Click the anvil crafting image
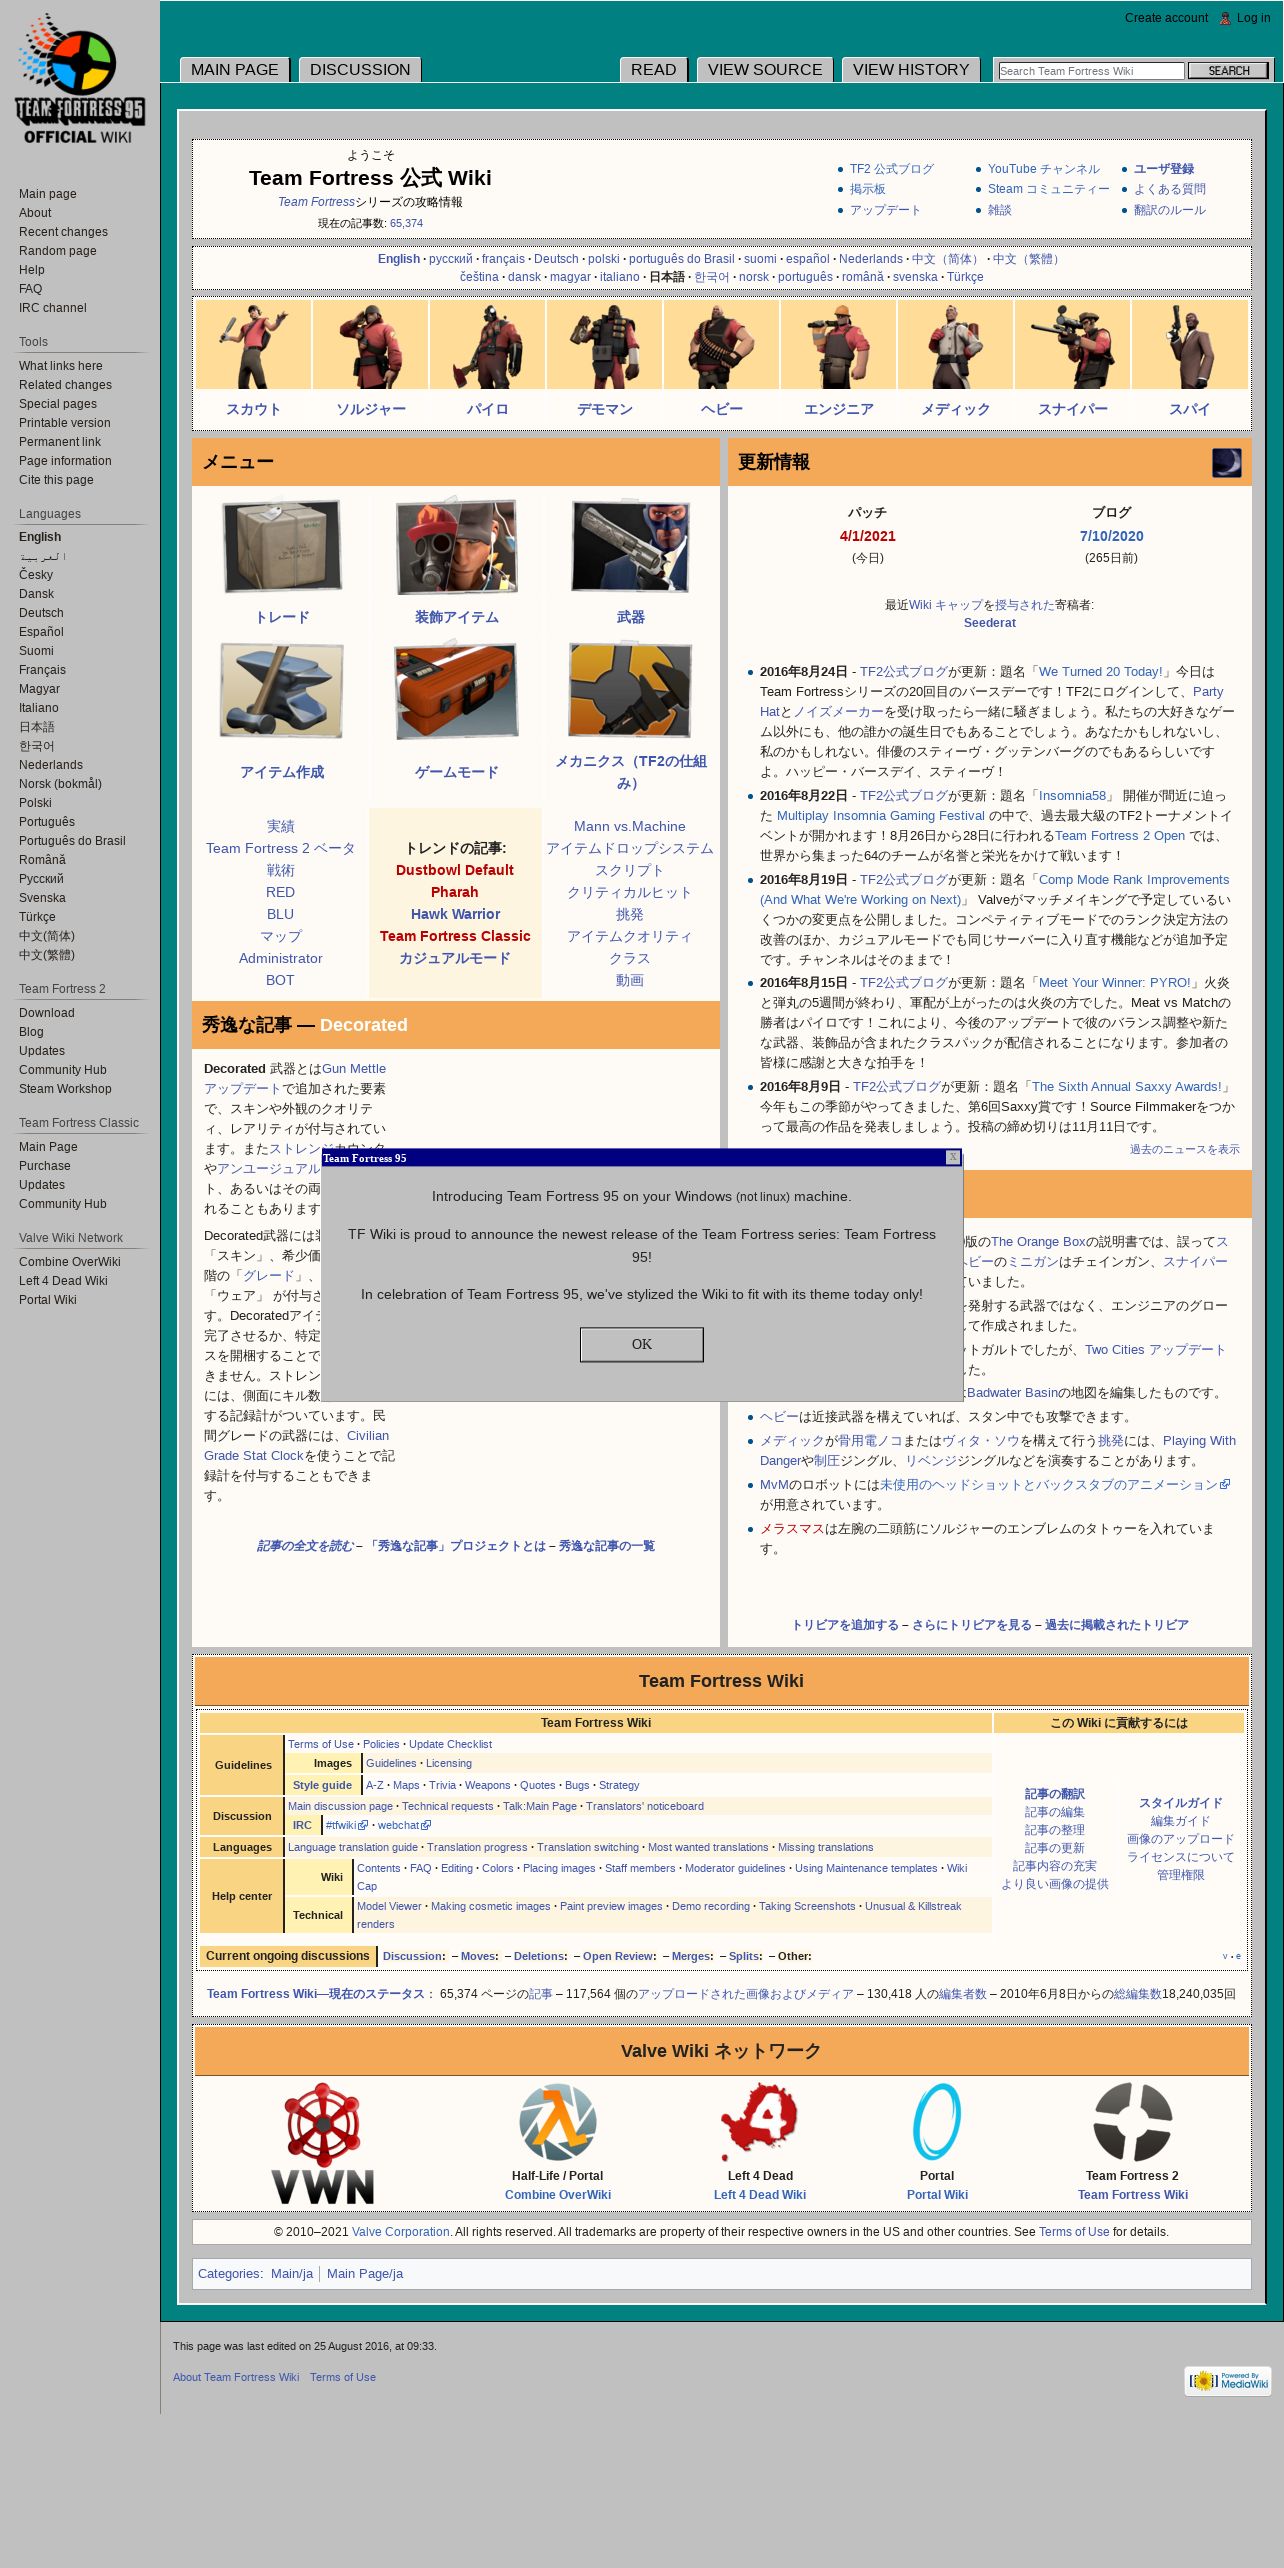The height and width of the screenshot is (2568, 1284). click(x=282, y=691)
